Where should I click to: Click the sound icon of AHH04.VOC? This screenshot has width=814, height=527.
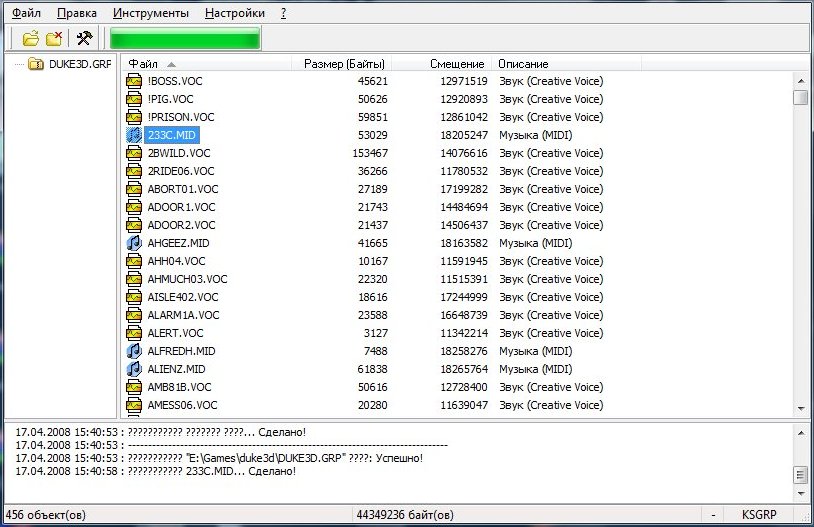point(134,261)
